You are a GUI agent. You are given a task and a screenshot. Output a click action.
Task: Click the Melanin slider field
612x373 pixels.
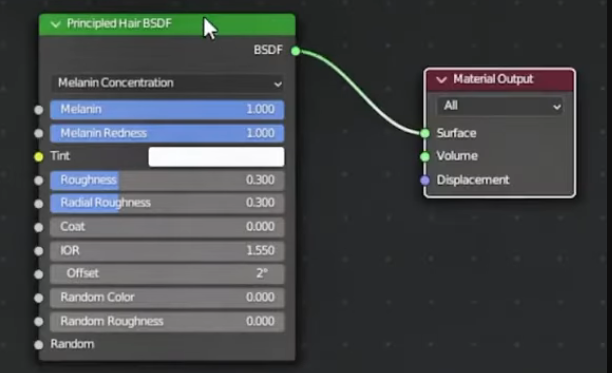pos(167,110)
